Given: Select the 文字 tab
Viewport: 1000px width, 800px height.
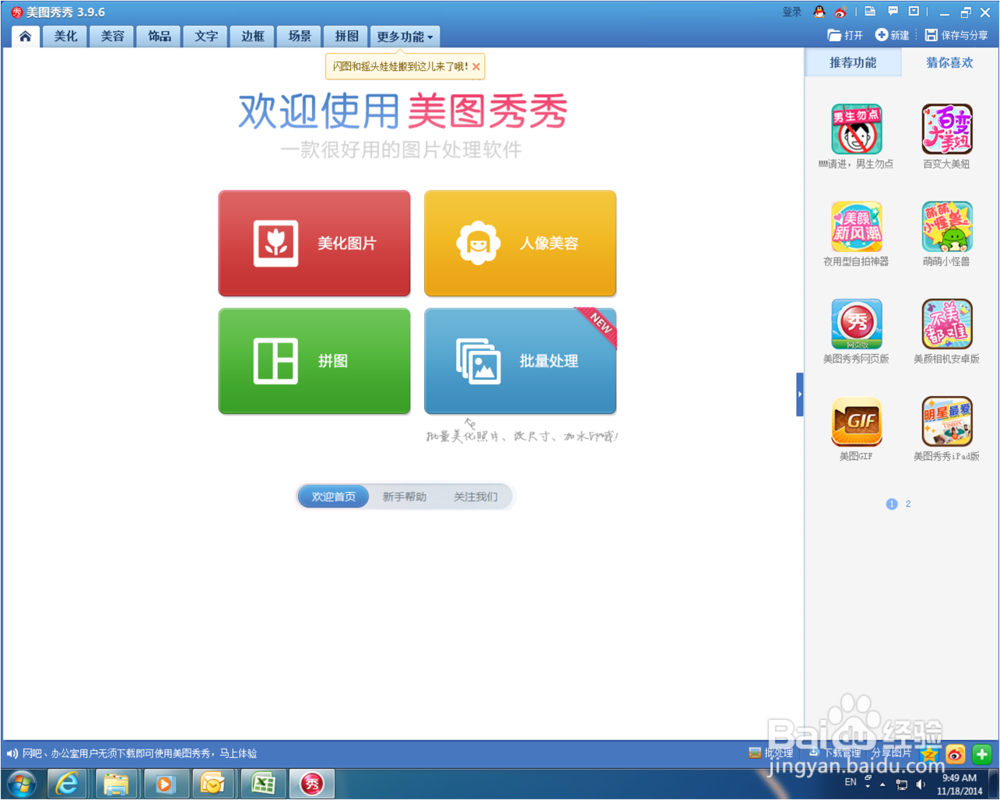Looking at the screenshot, I should [x=206, y=36].
